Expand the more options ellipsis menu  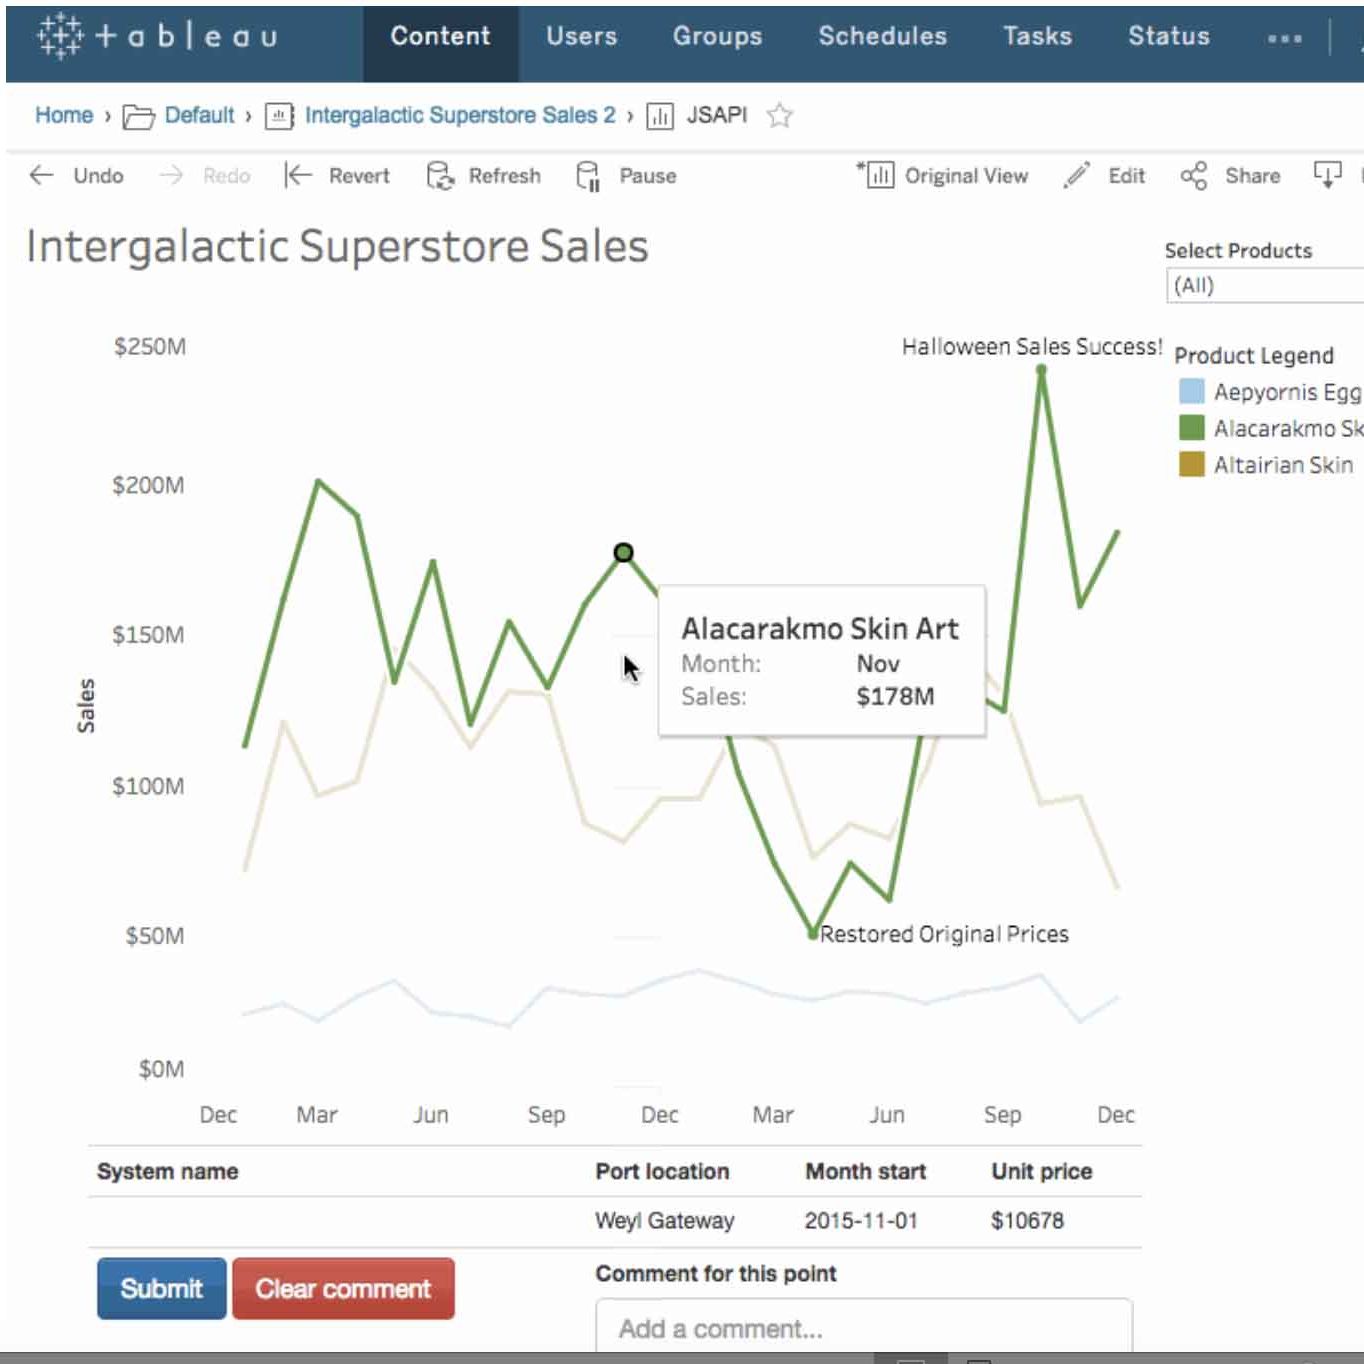pyautogui.click(x=1284, y=38)
